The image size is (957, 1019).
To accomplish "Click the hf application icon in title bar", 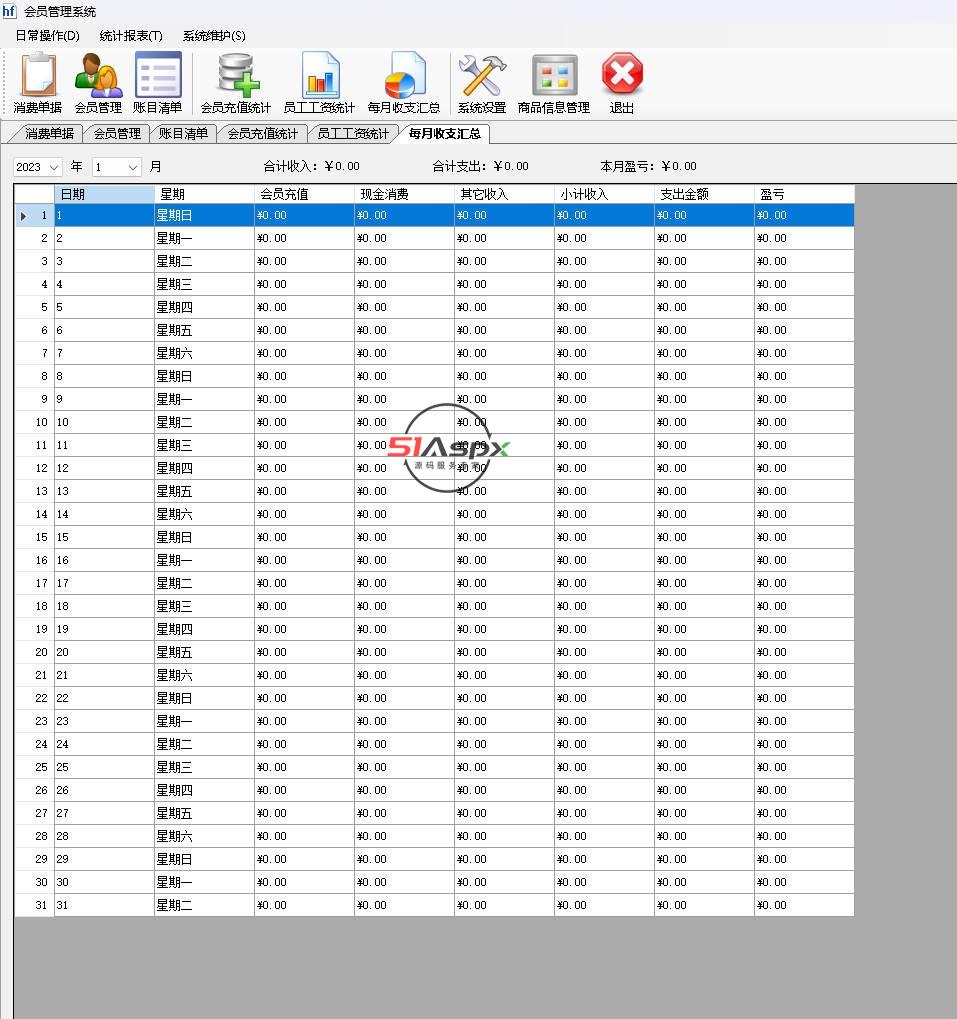I will [x=8, y=11].
